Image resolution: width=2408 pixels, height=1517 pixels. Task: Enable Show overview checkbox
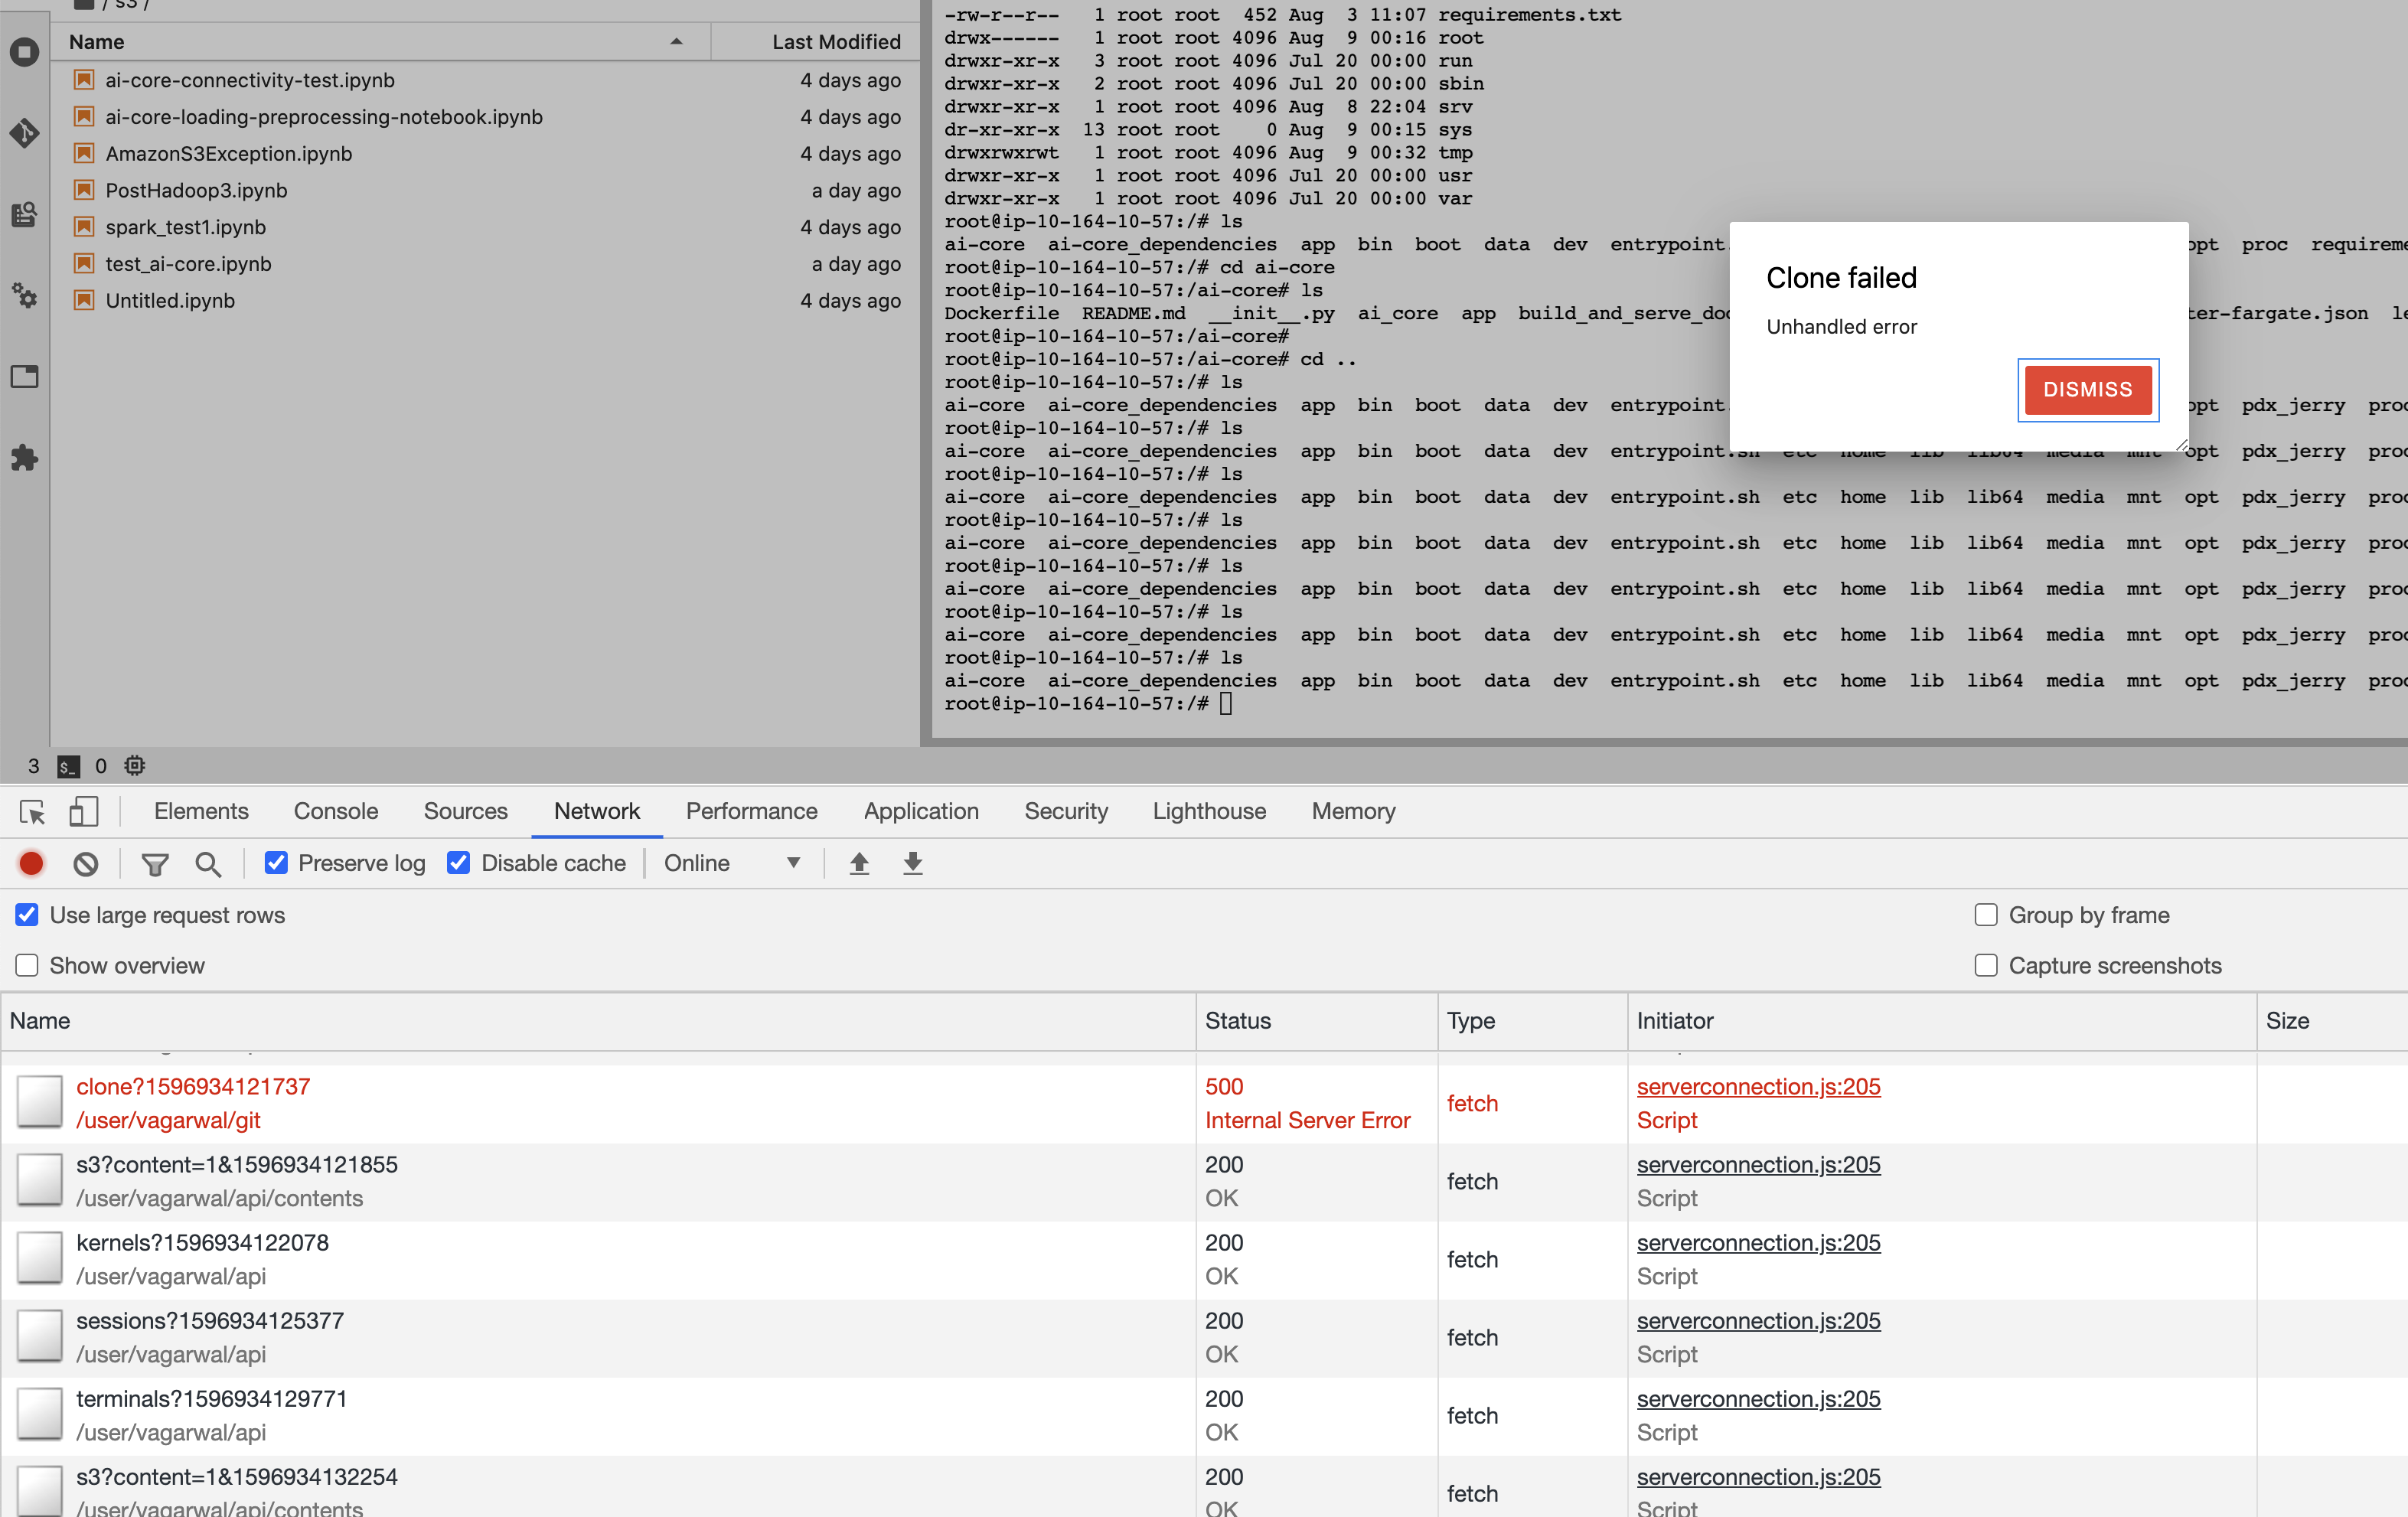tap(27, 965)
